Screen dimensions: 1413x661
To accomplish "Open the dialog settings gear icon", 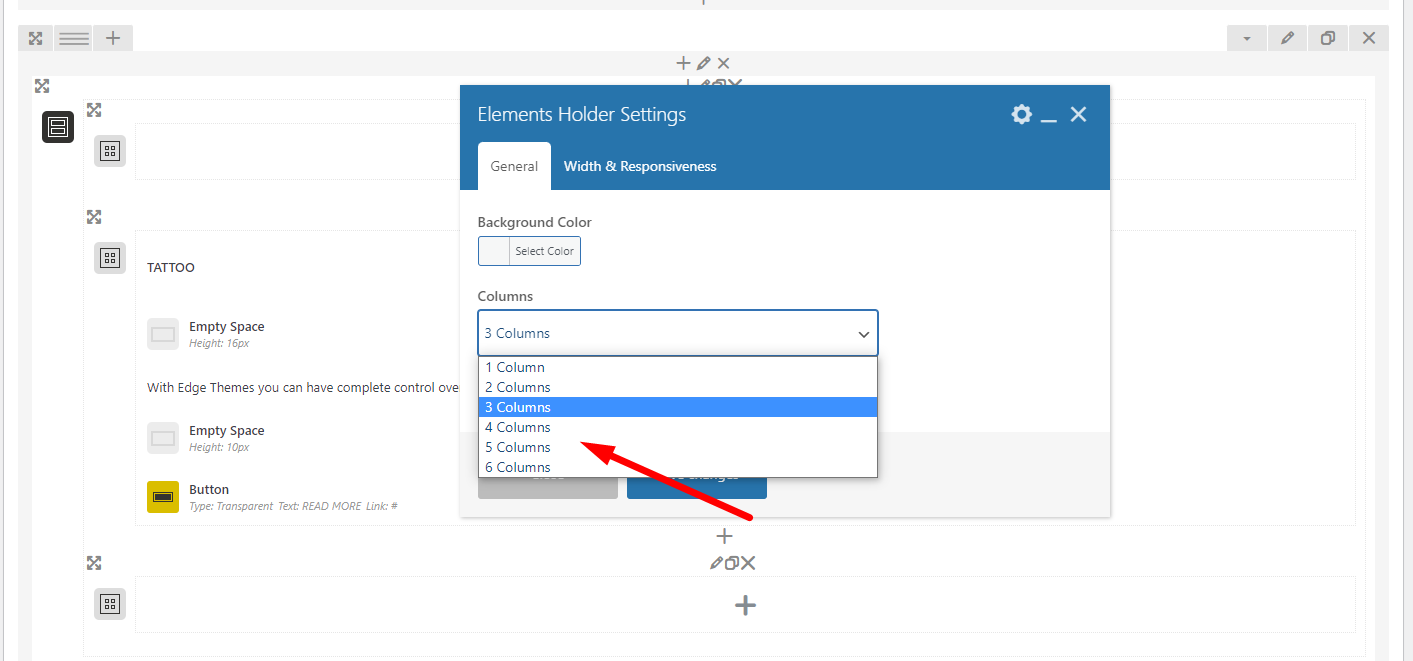I will [x=1021, y=114].
